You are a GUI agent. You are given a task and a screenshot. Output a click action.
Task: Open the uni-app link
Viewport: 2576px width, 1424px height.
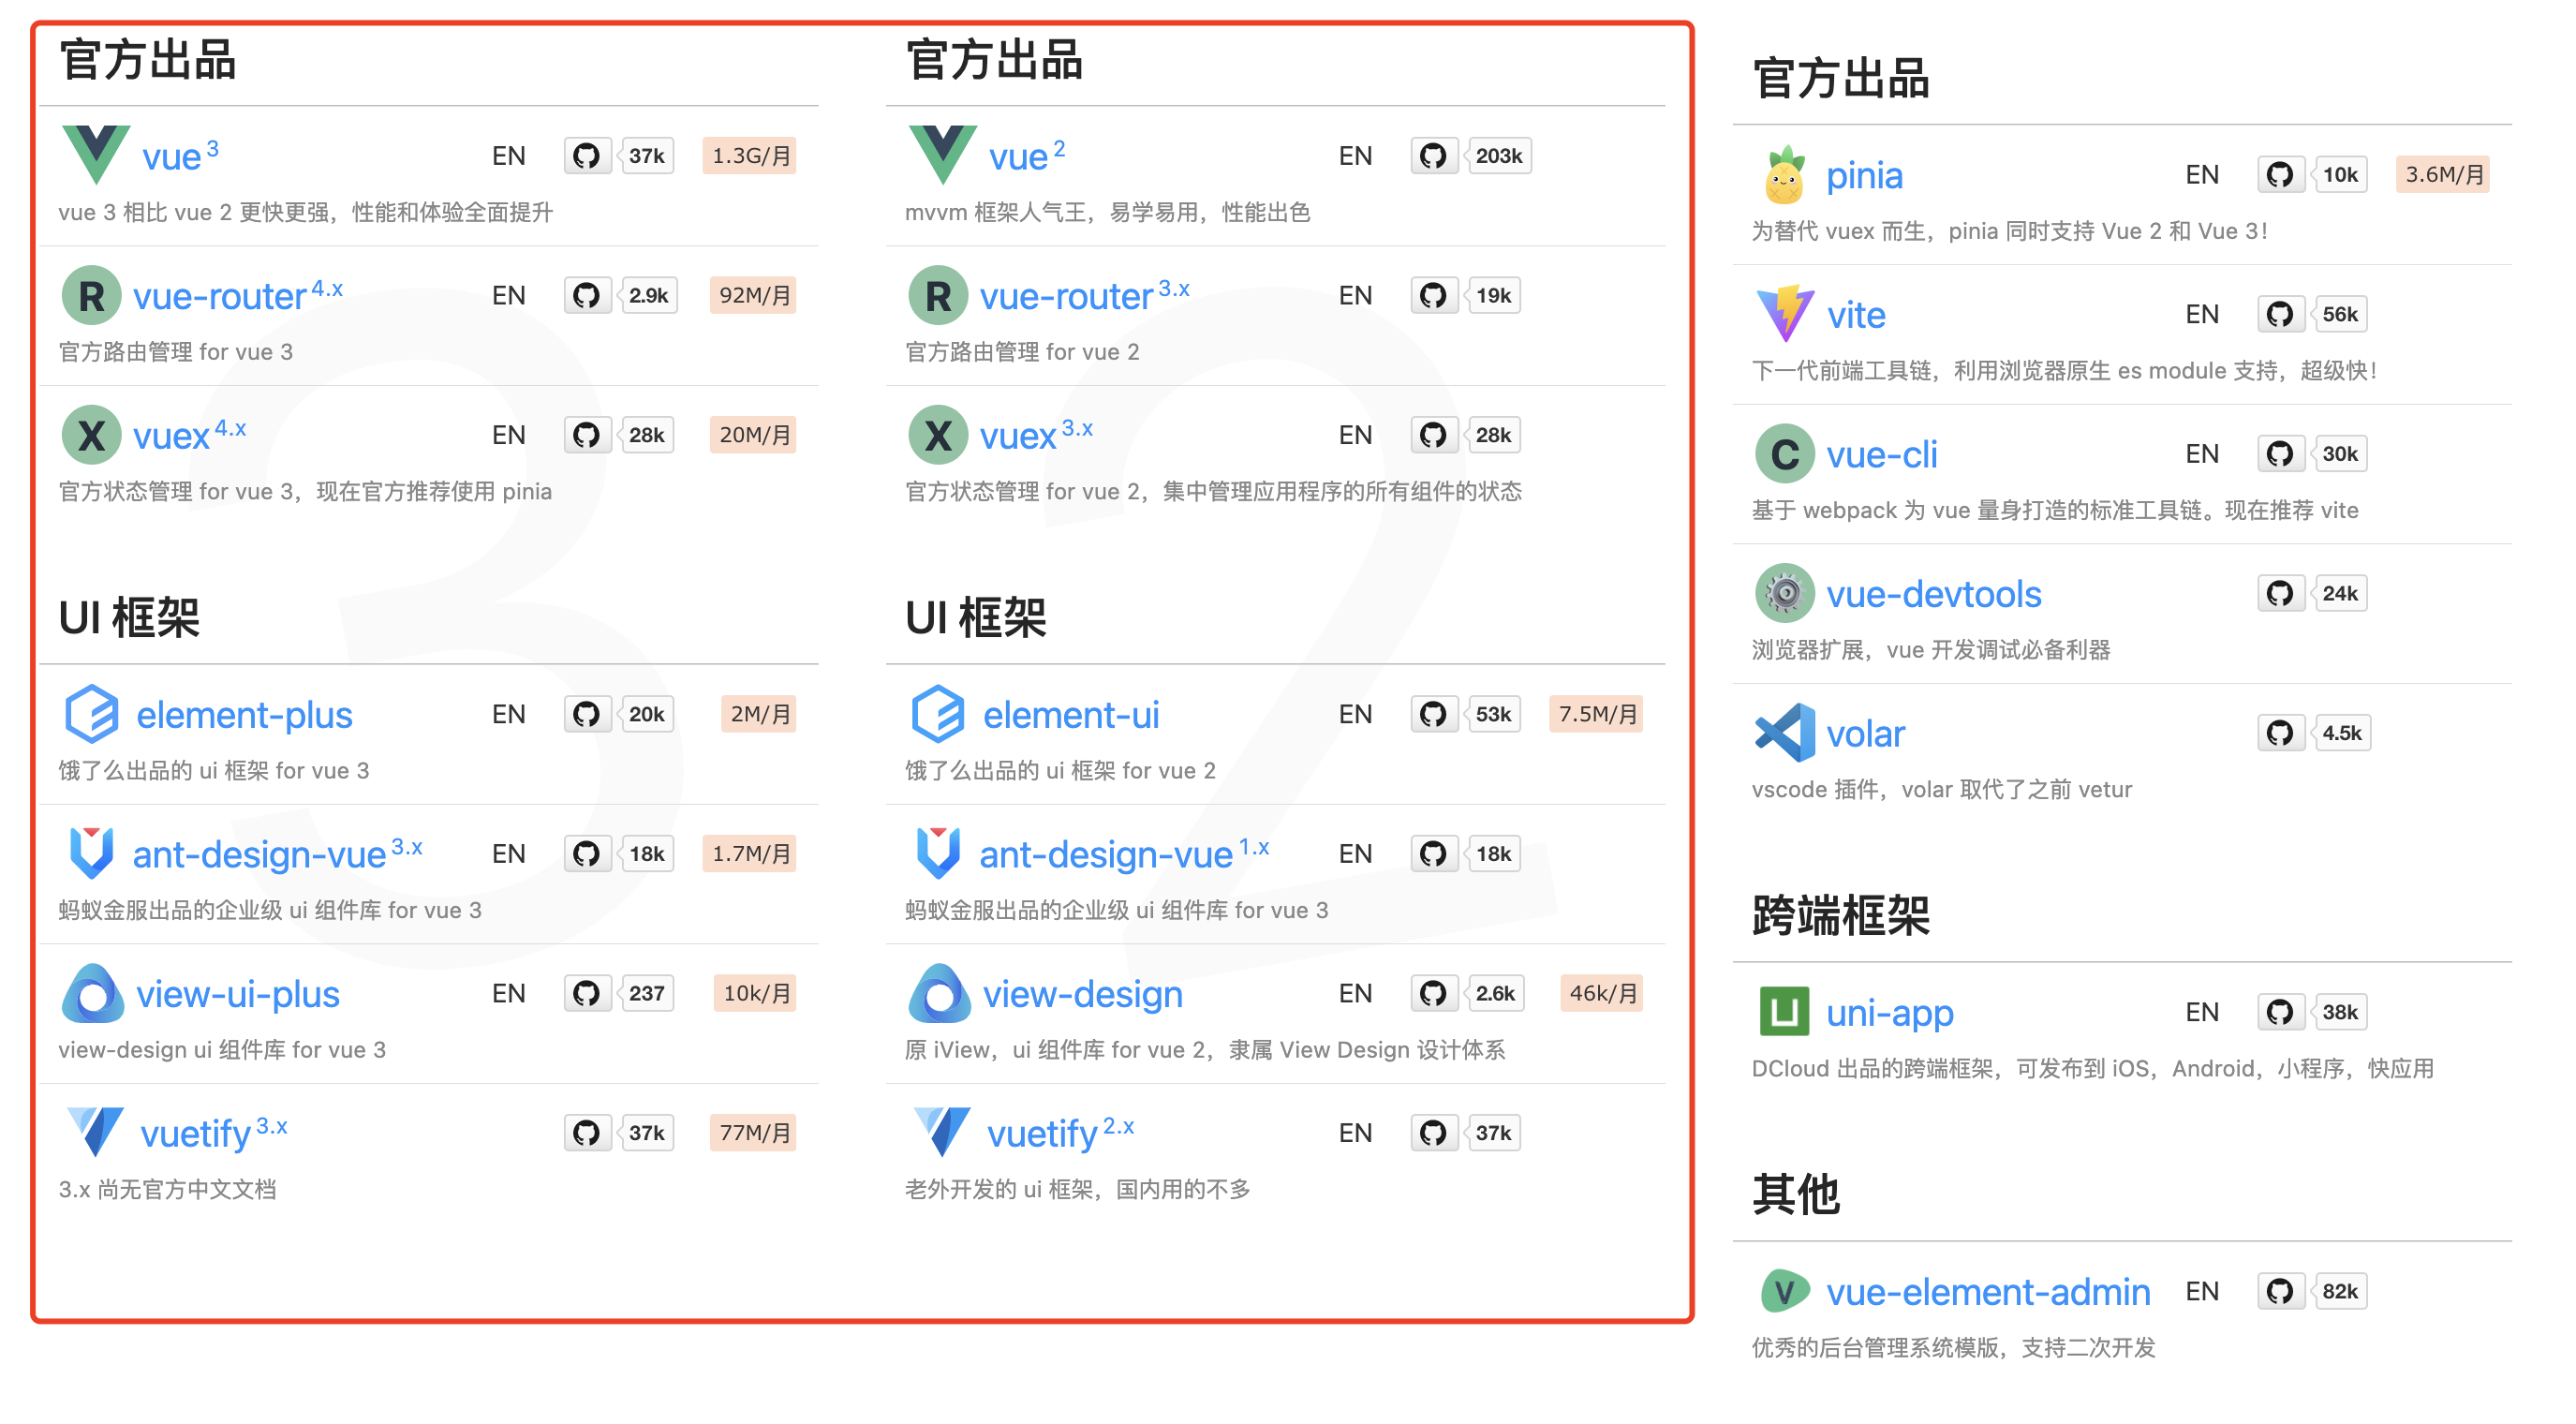coord(1890,1013)
